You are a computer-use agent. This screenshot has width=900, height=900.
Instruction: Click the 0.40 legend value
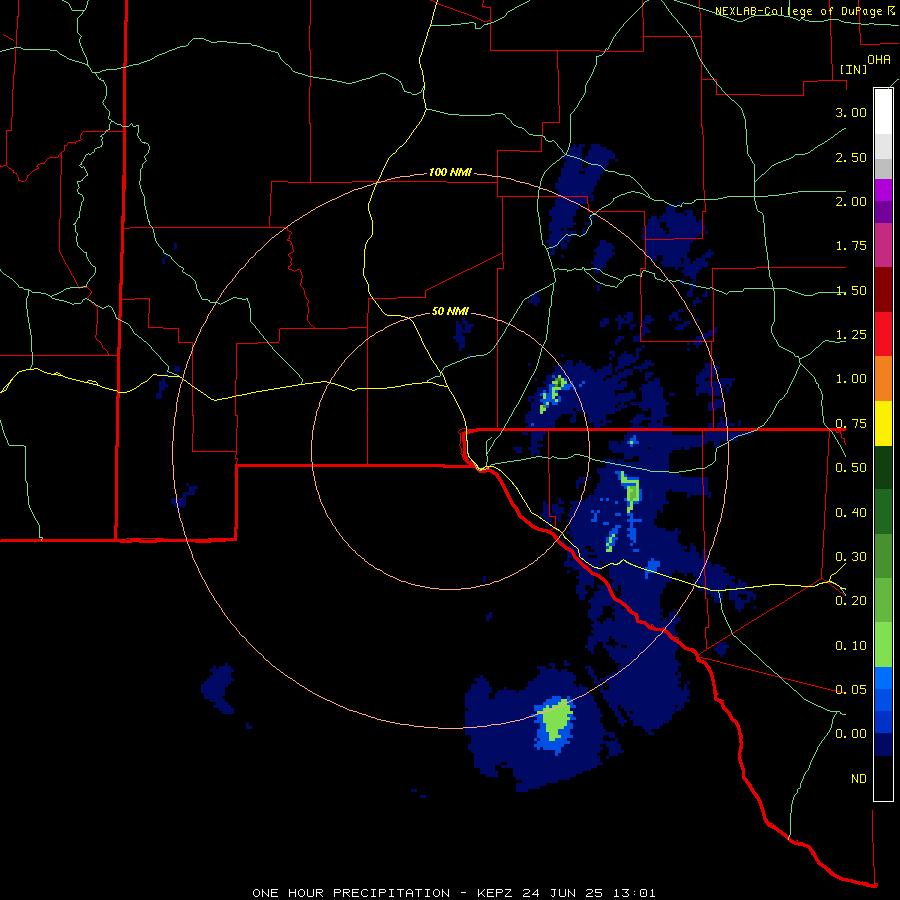pos(851,513)
